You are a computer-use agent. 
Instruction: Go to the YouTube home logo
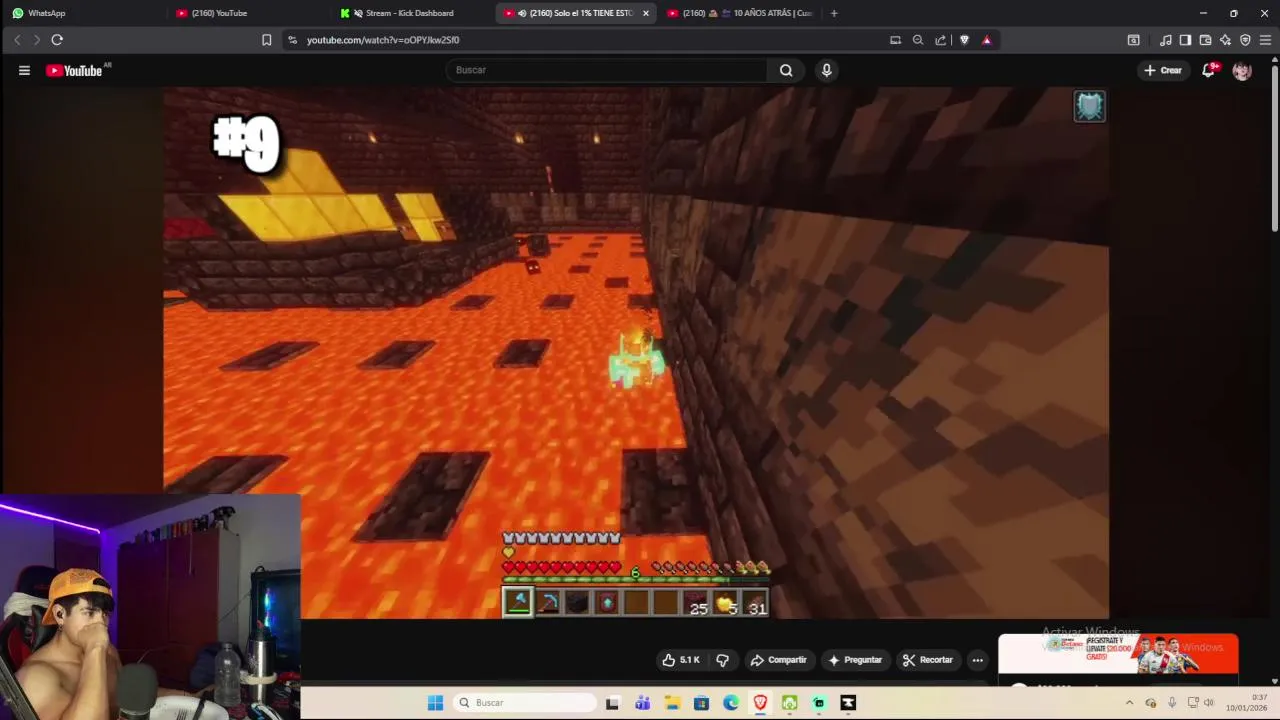[75, 70]
